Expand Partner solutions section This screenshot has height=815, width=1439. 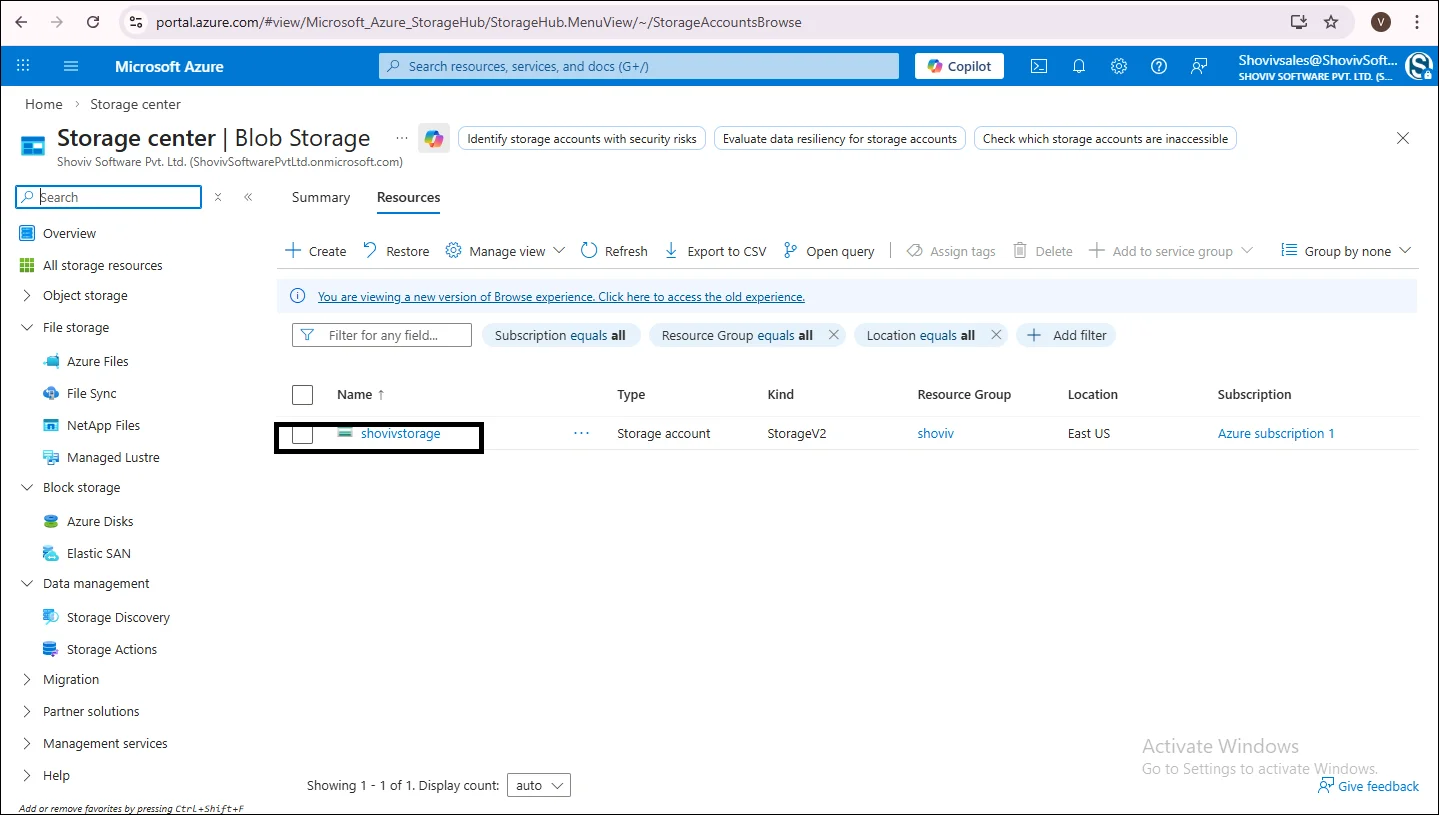[x=27, y=712]
